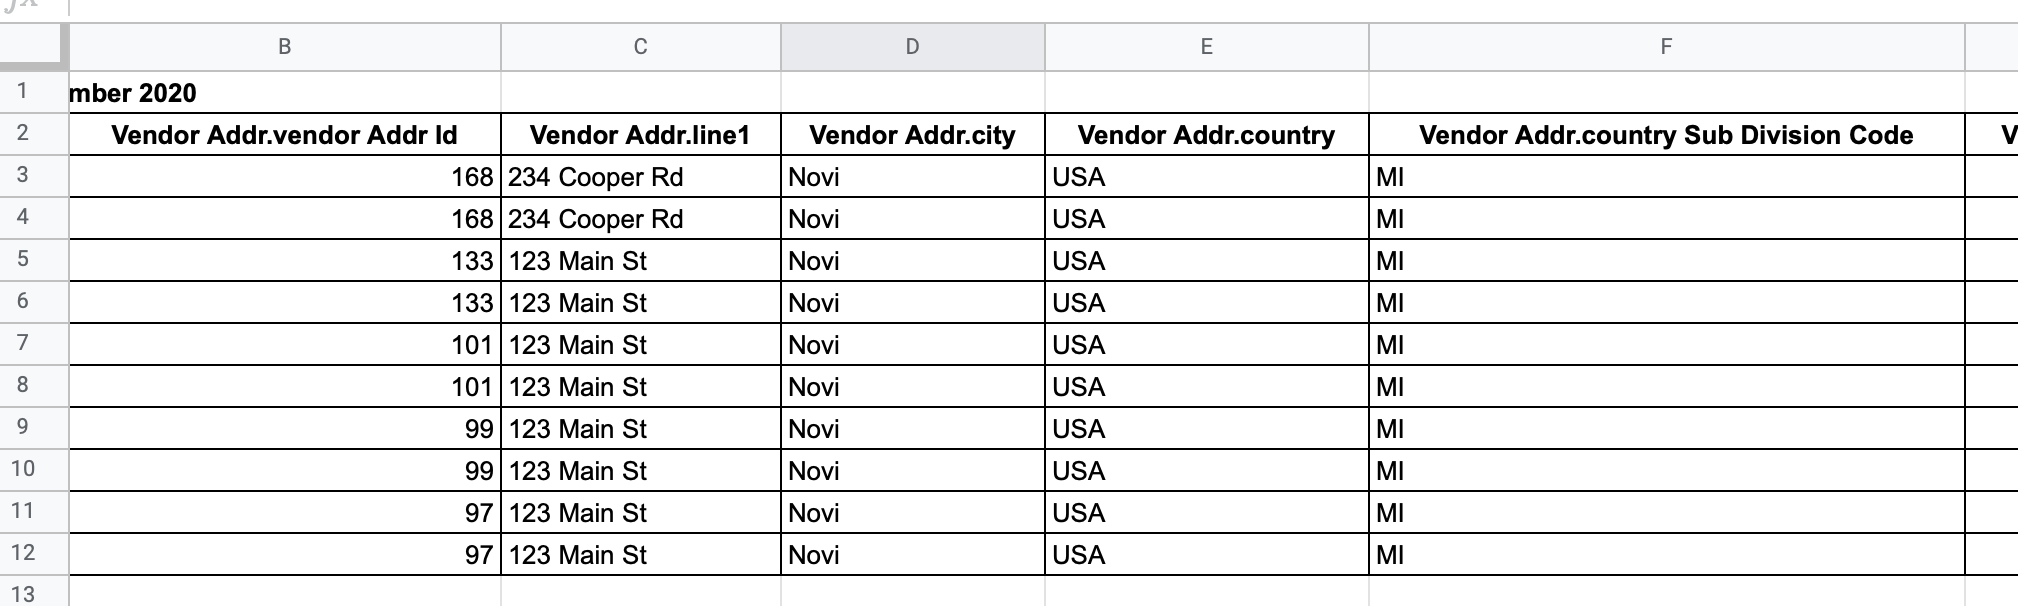Viewport: 2018px width, 606px height.
Task: Select 'USA' cell in row 11
Action: coord(1206,513)
